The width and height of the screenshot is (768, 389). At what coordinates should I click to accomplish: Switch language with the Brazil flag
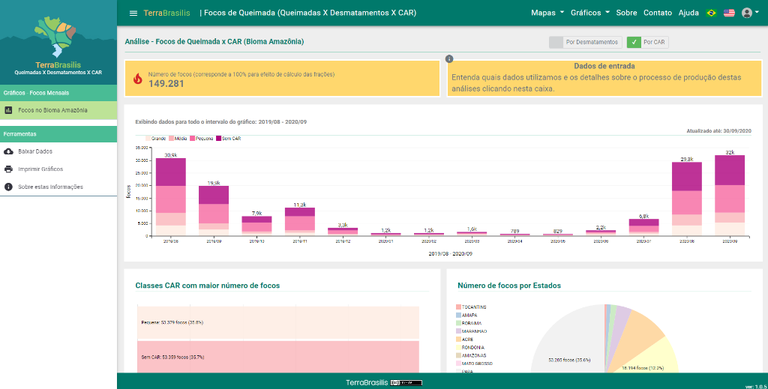(711, 13)
